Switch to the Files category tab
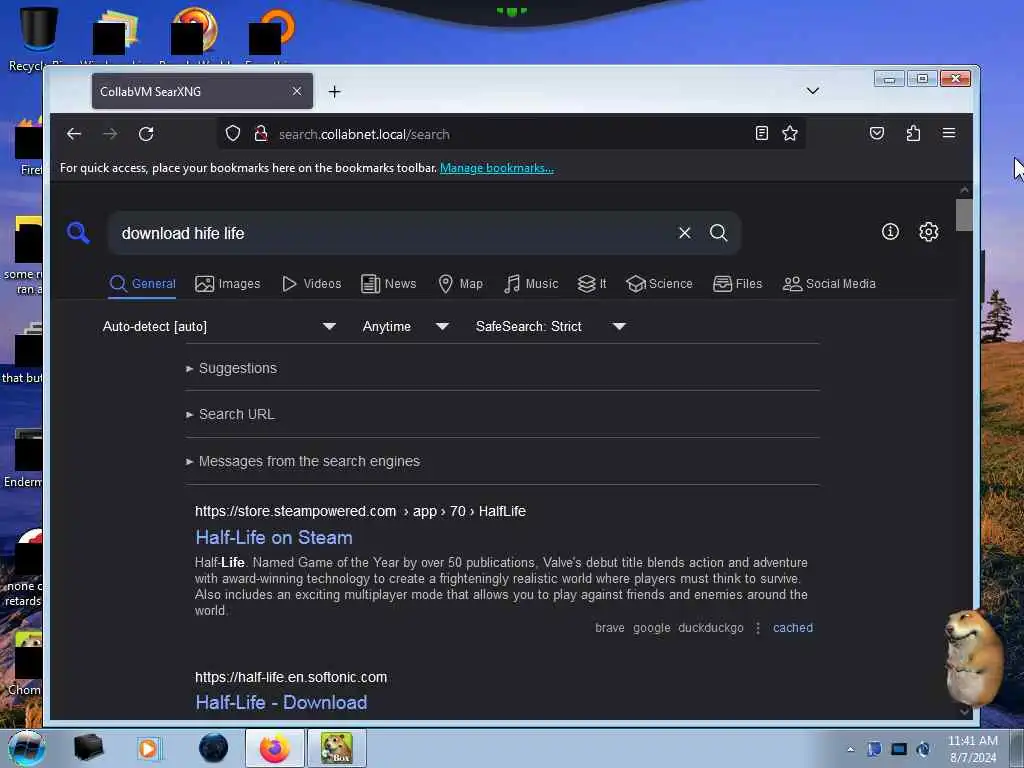 click(x=737, y=284)
